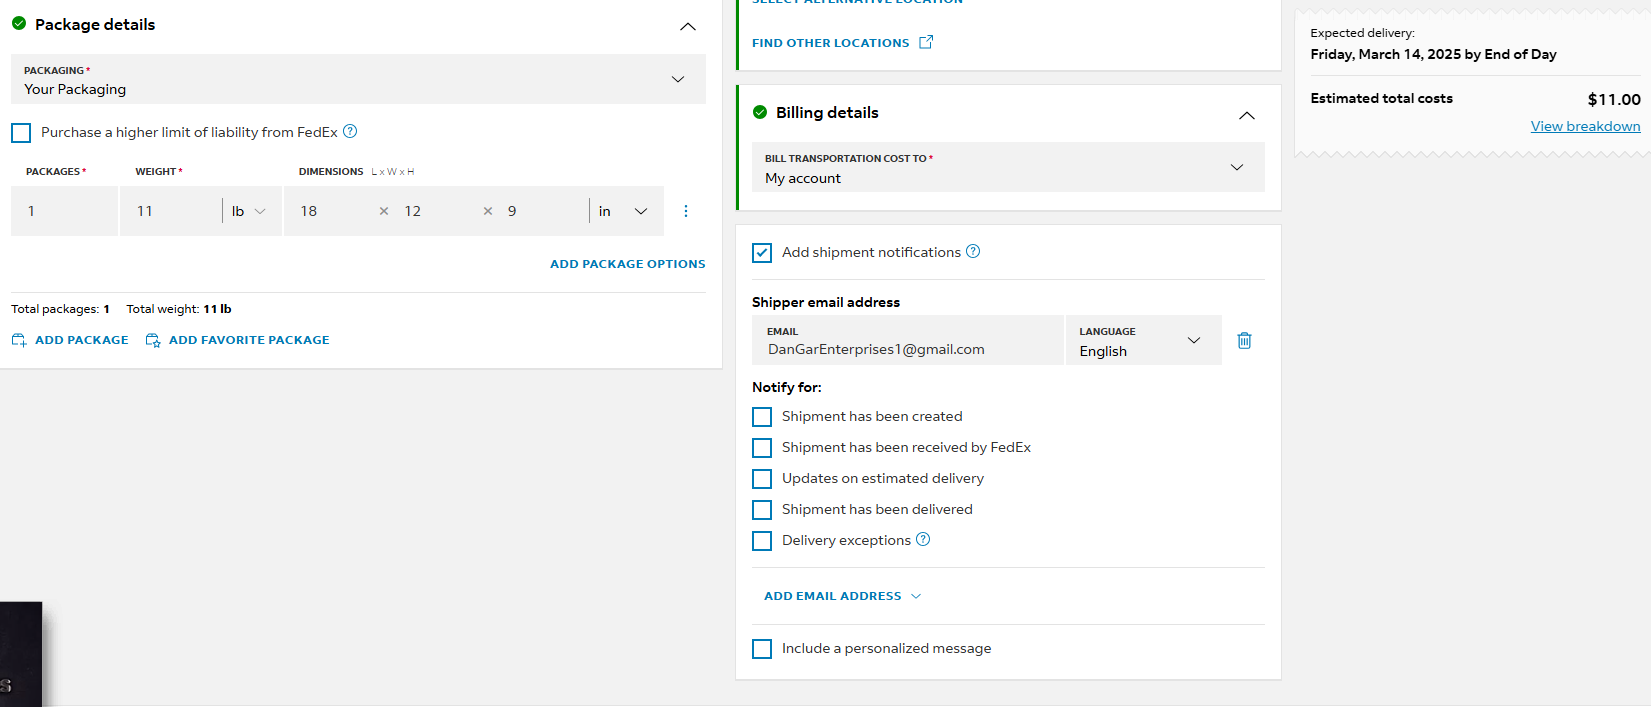Click the Add Package link
Image resolution: width=1651 pixels, height=707 pixels.
82,340
